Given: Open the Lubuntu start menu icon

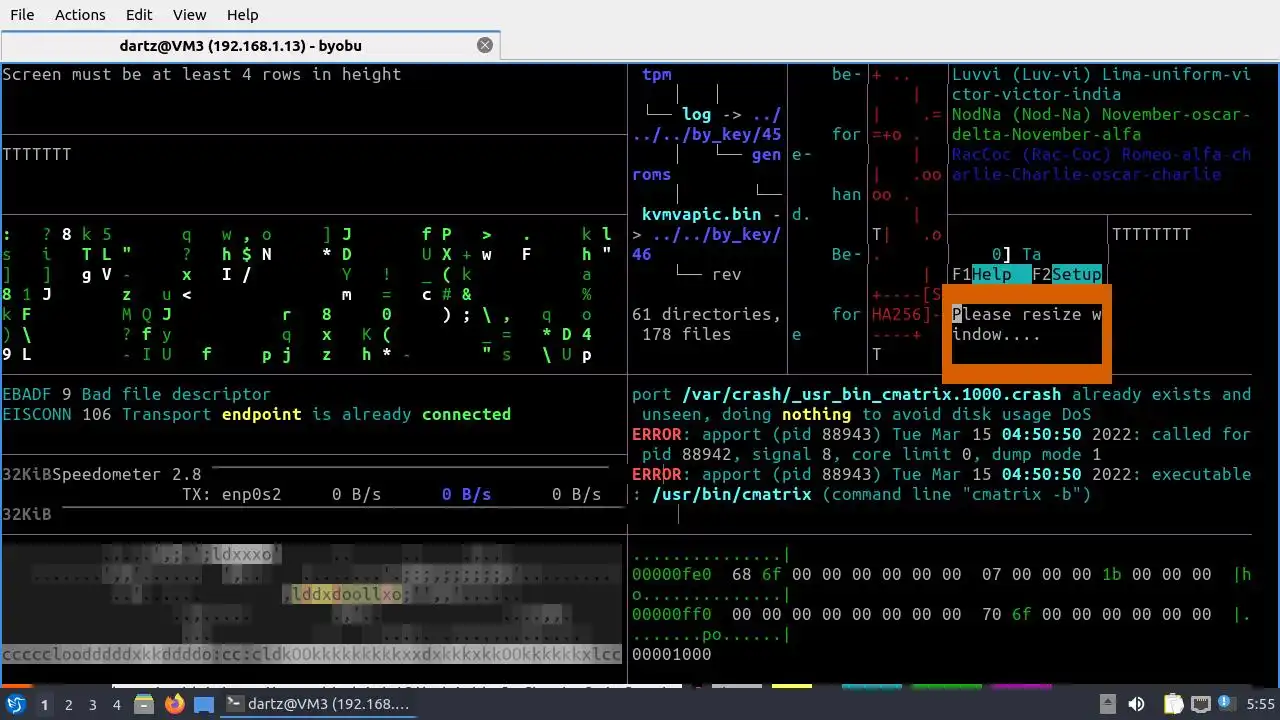Looking at the screenshot, I should point(16,704).
